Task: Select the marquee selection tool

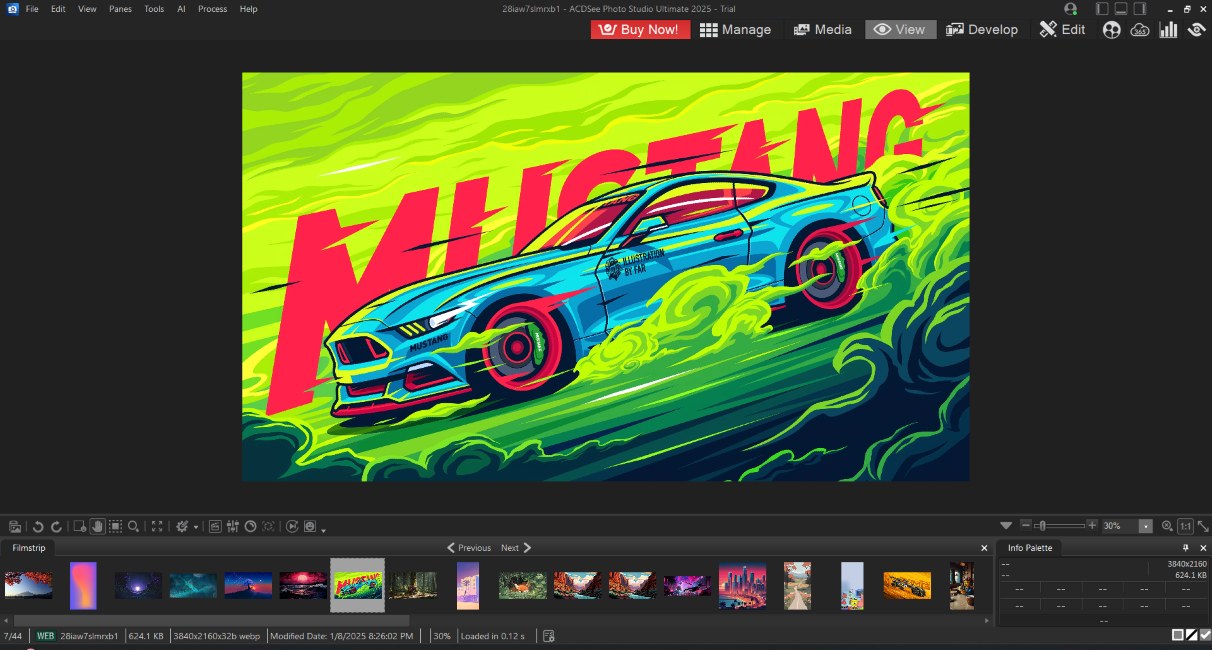Action: 114,527
